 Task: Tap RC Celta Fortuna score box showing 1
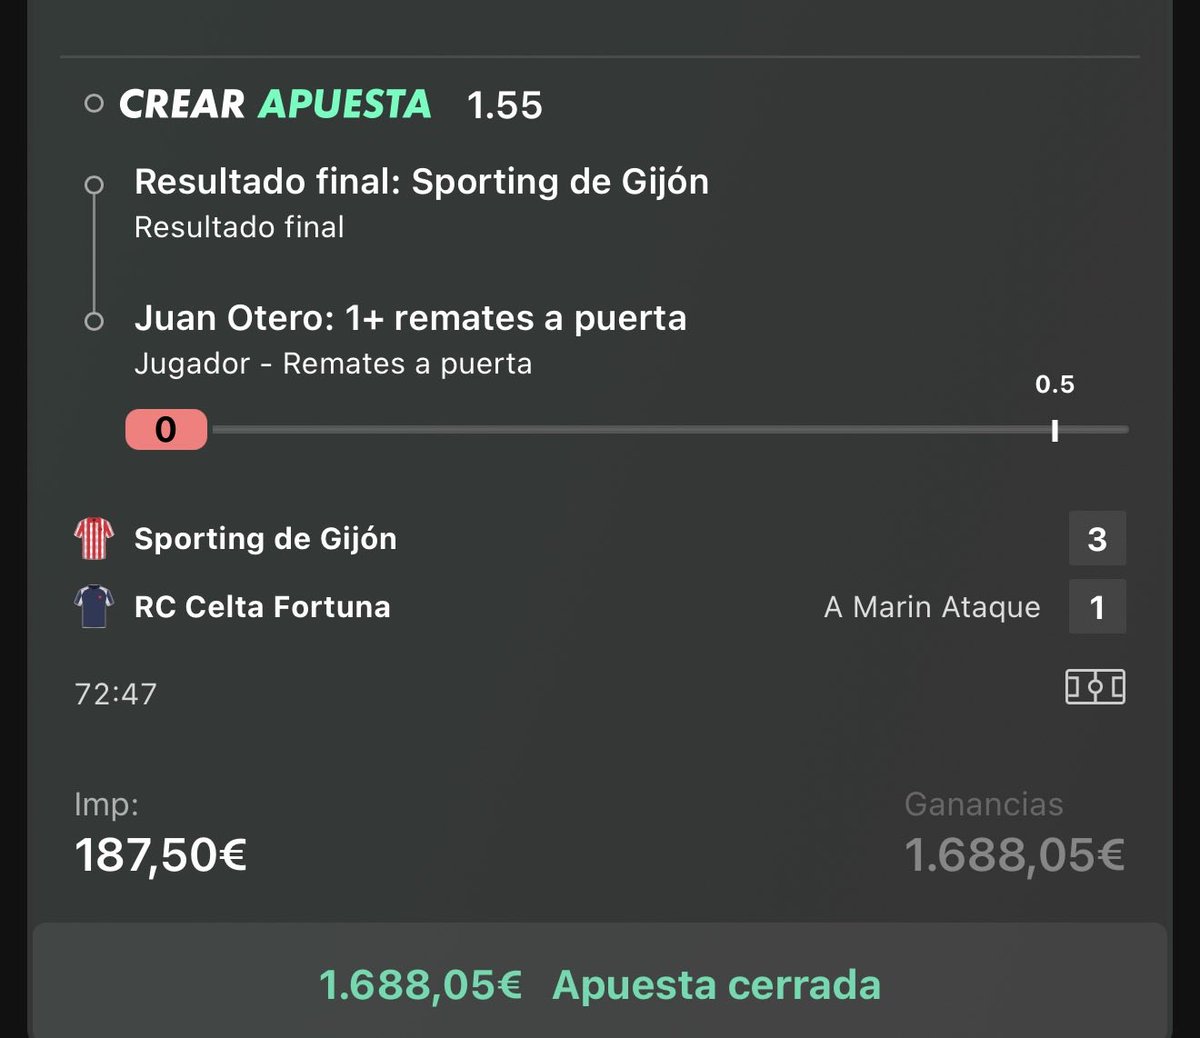1097,606
